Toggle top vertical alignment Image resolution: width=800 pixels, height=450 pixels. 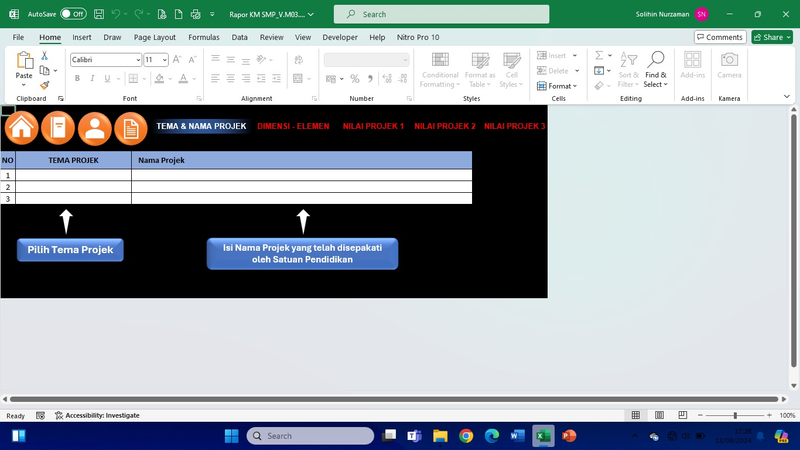(215, 60)
